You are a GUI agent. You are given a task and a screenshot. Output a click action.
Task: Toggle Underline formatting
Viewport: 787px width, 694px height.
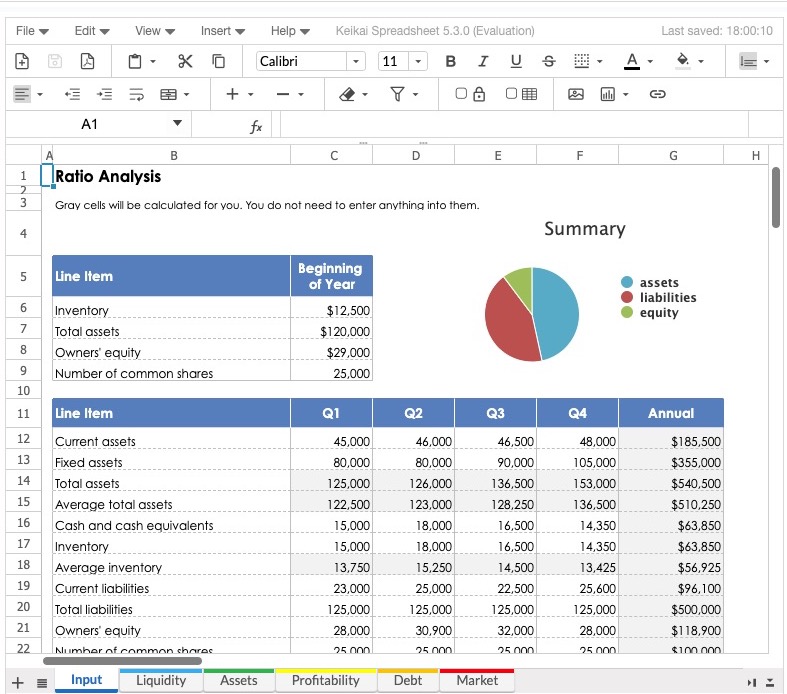515,61
